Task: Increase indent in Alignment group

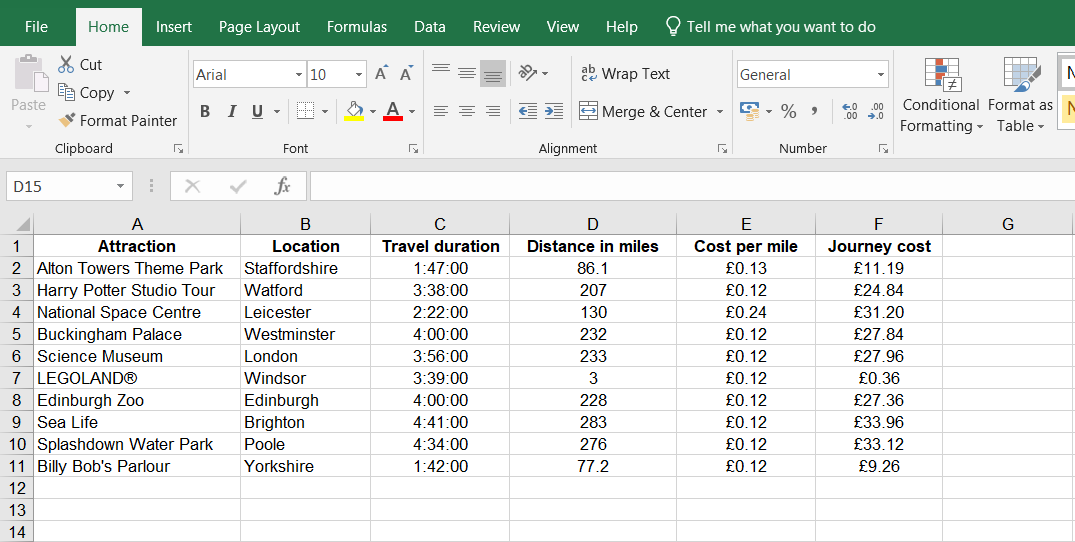Action: click(x=553, y=111)
